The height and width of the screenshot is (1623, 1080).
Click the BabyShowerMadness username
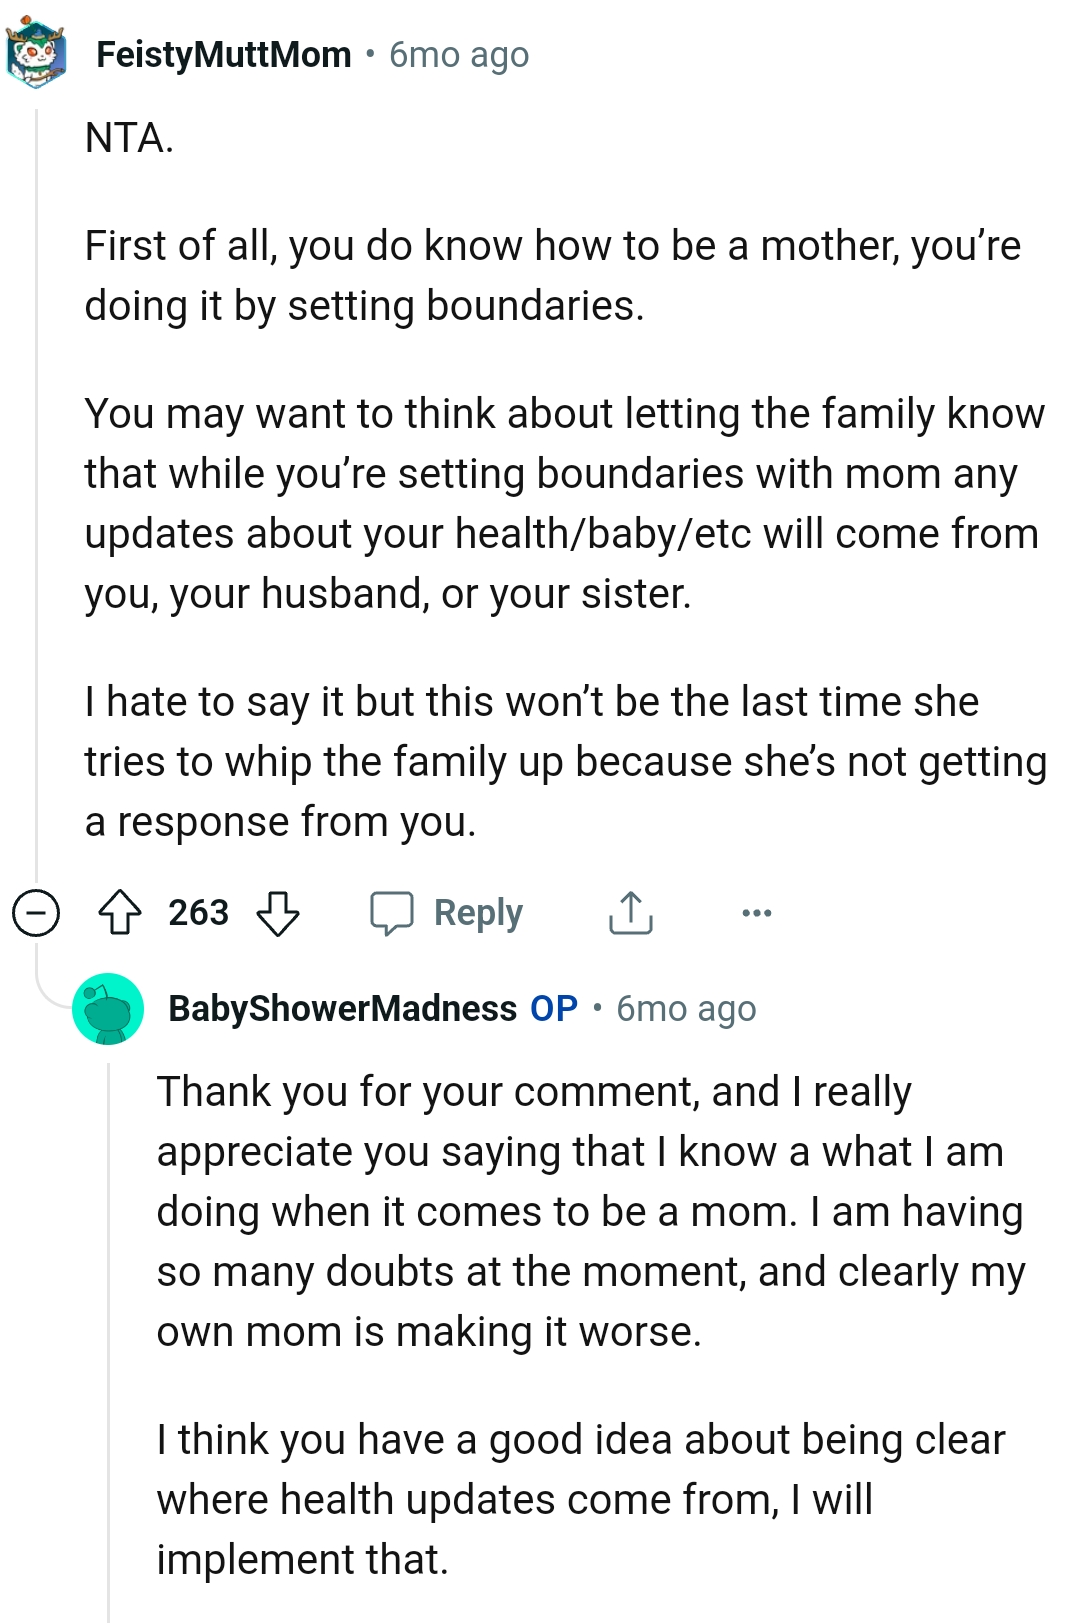click(x=343, y=1009)
